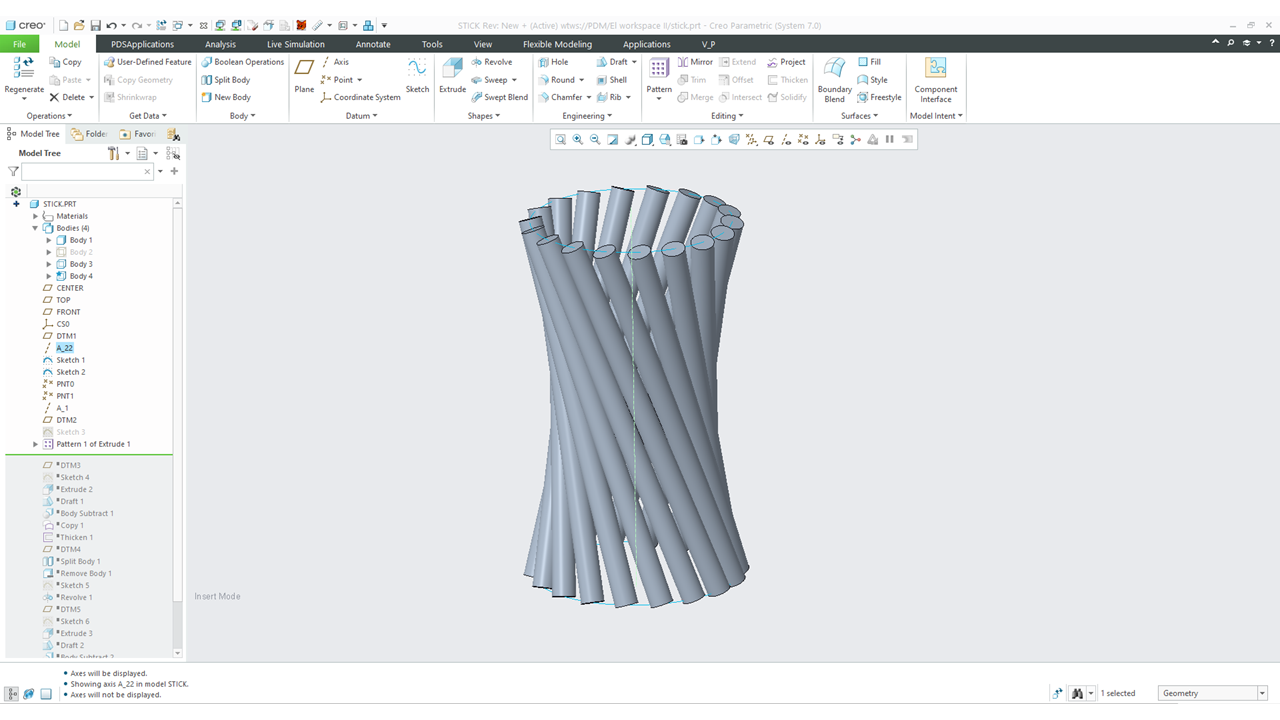Click Repaint icon in graphics toolbar
This screenshot has height=720, width=1280.
613,140
